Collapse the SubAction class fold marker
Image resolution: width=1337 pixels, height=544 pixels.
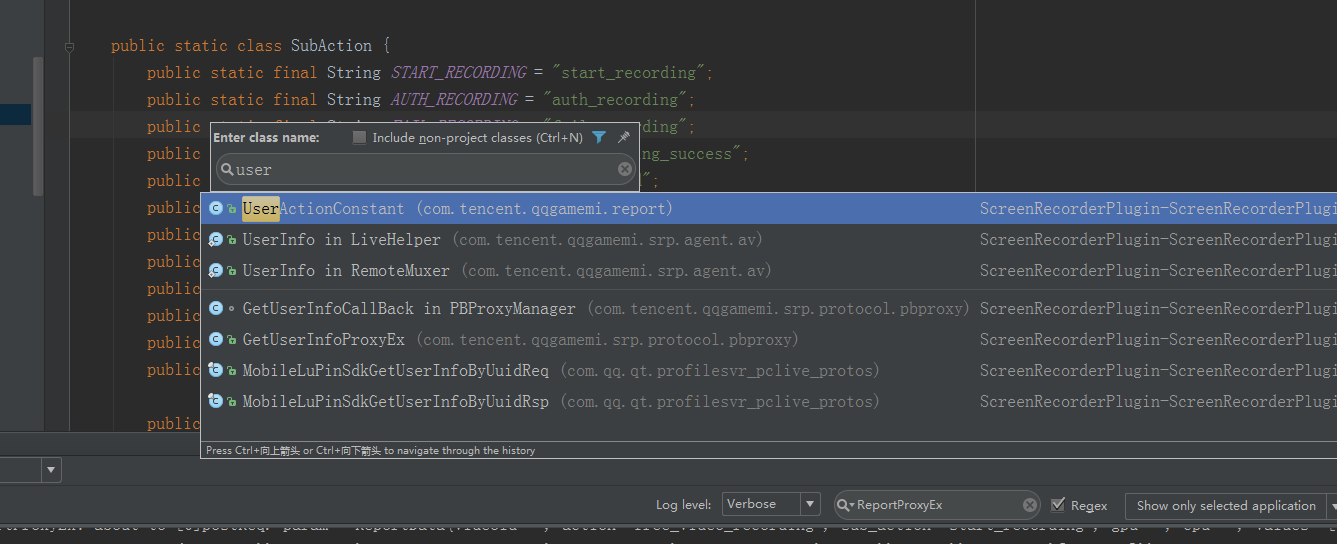69,46
